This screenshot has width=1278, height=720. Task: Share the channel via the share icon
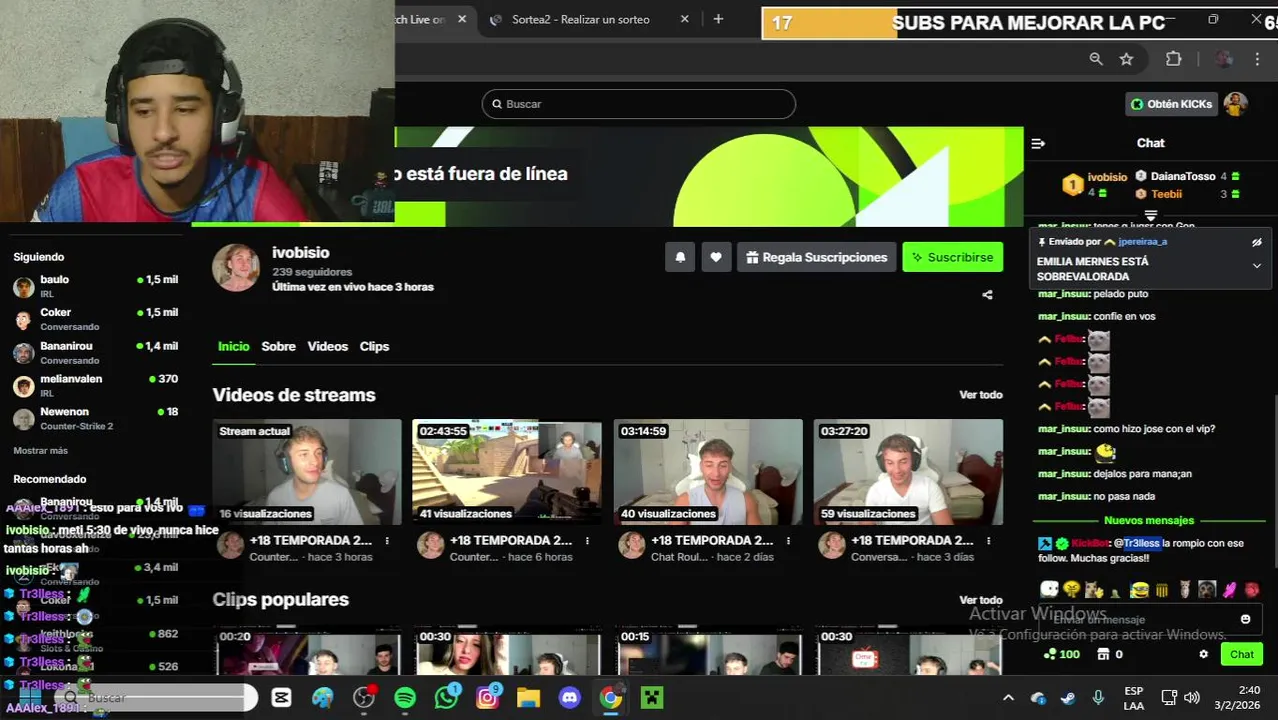(x=987, y=295)
